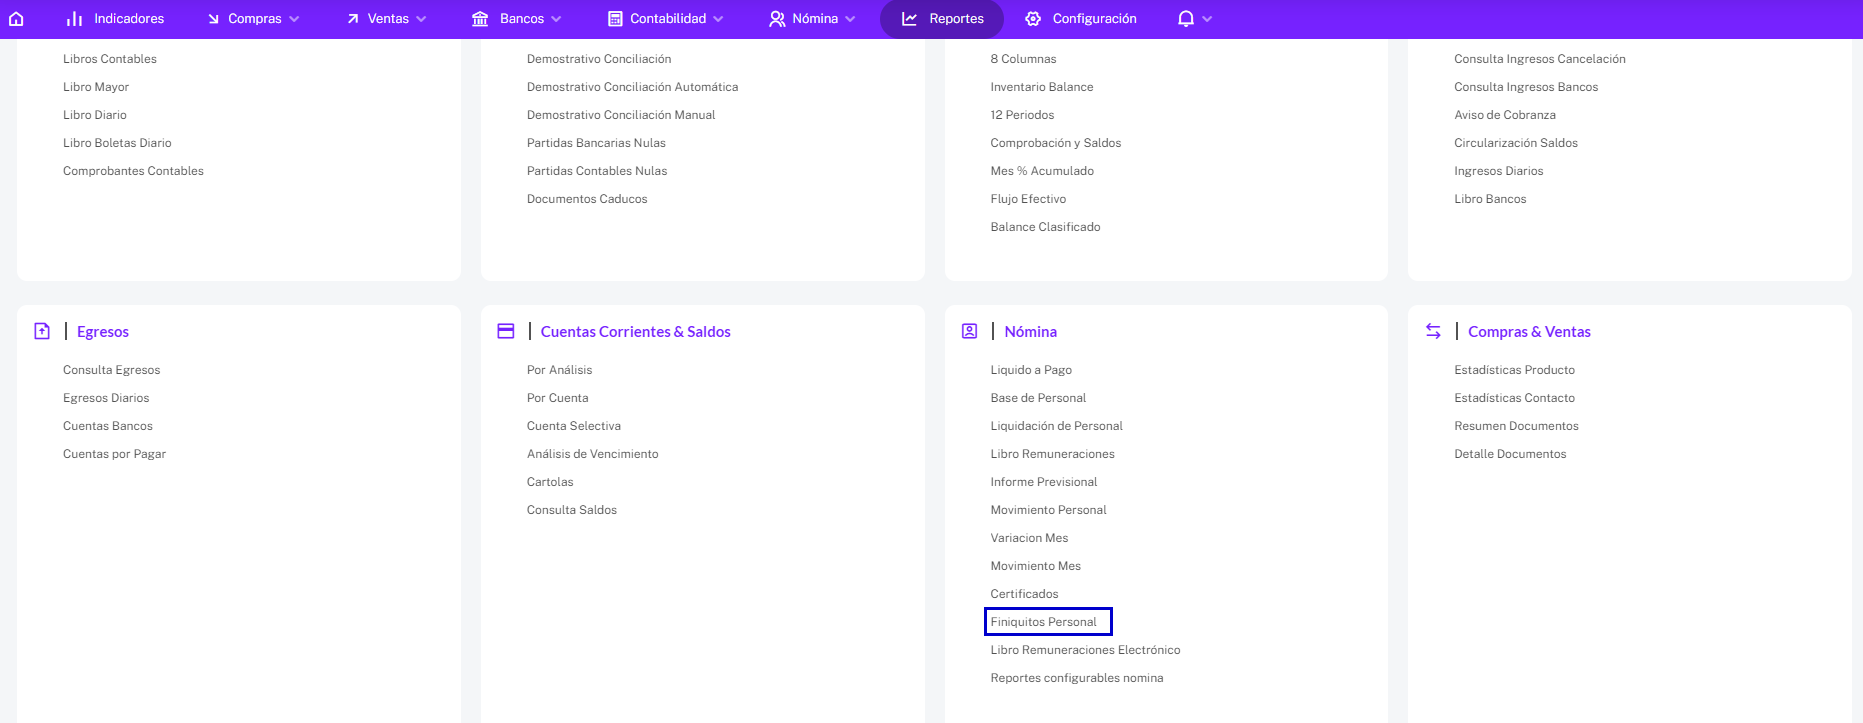Click the Cuentas Corrientes & Saldos card icon
Image resolution: width=1863 pixels, height=723 pixels.
506,331
